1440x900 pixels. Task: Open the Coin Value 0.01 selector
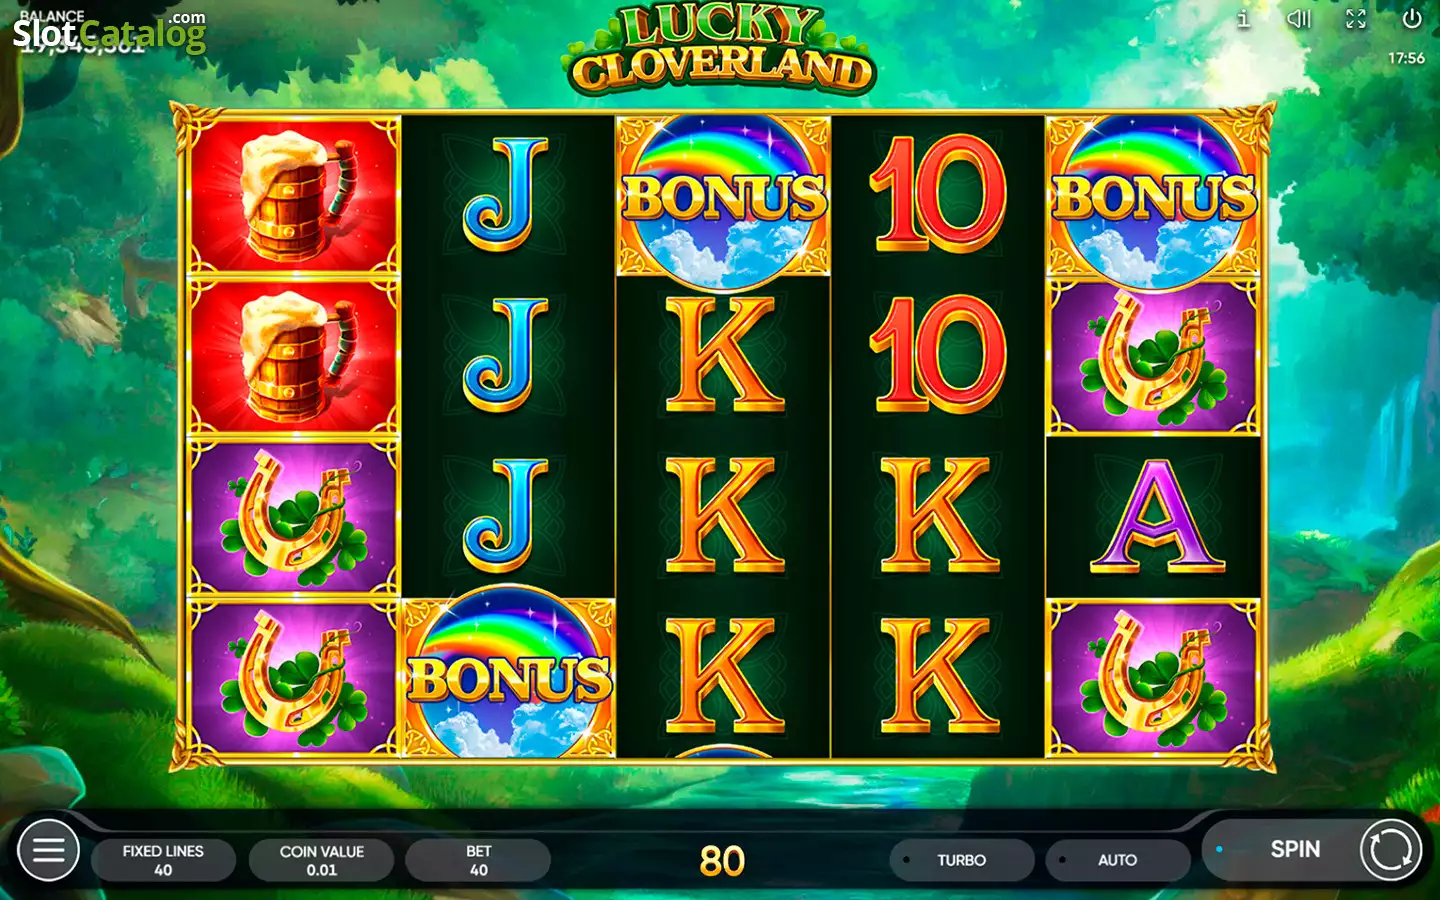(x=321, y=860)
